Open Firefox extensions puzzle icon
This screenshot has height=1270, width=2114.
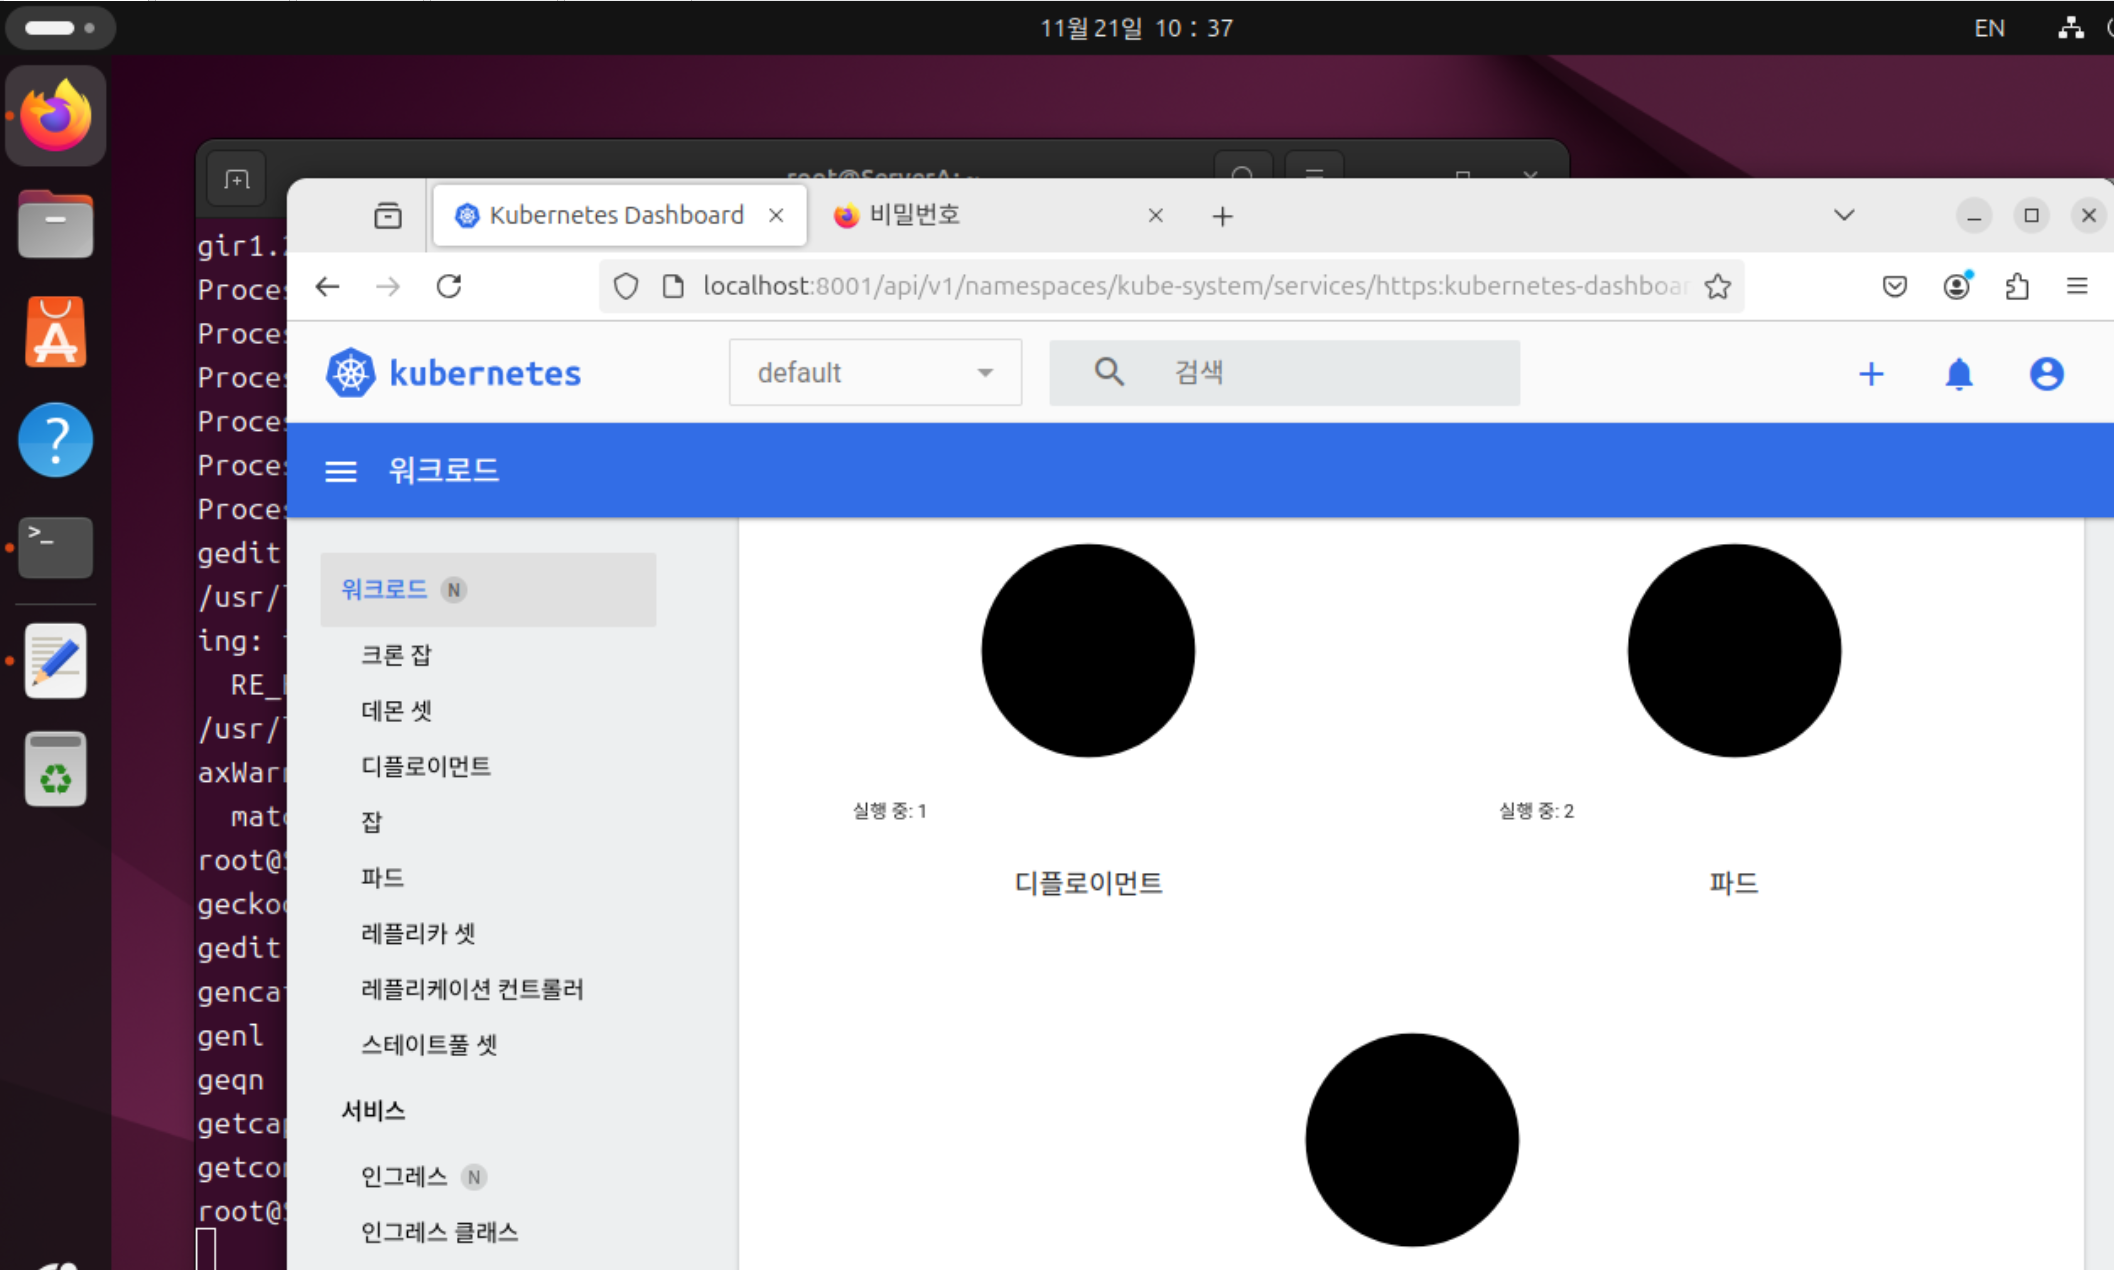point(2017,287)
